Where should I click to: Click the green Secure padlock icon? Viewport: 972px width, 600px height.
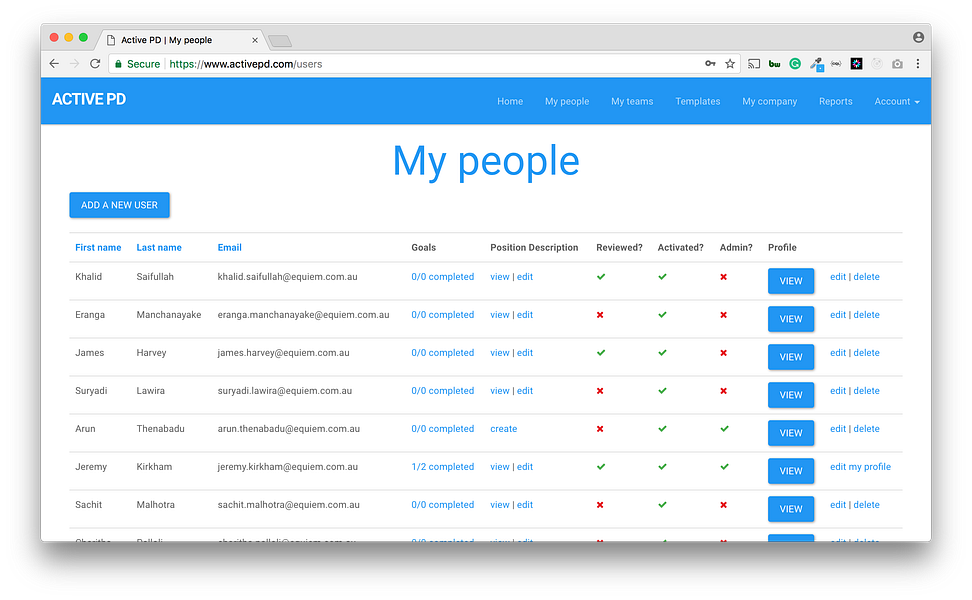pos(118,64)
